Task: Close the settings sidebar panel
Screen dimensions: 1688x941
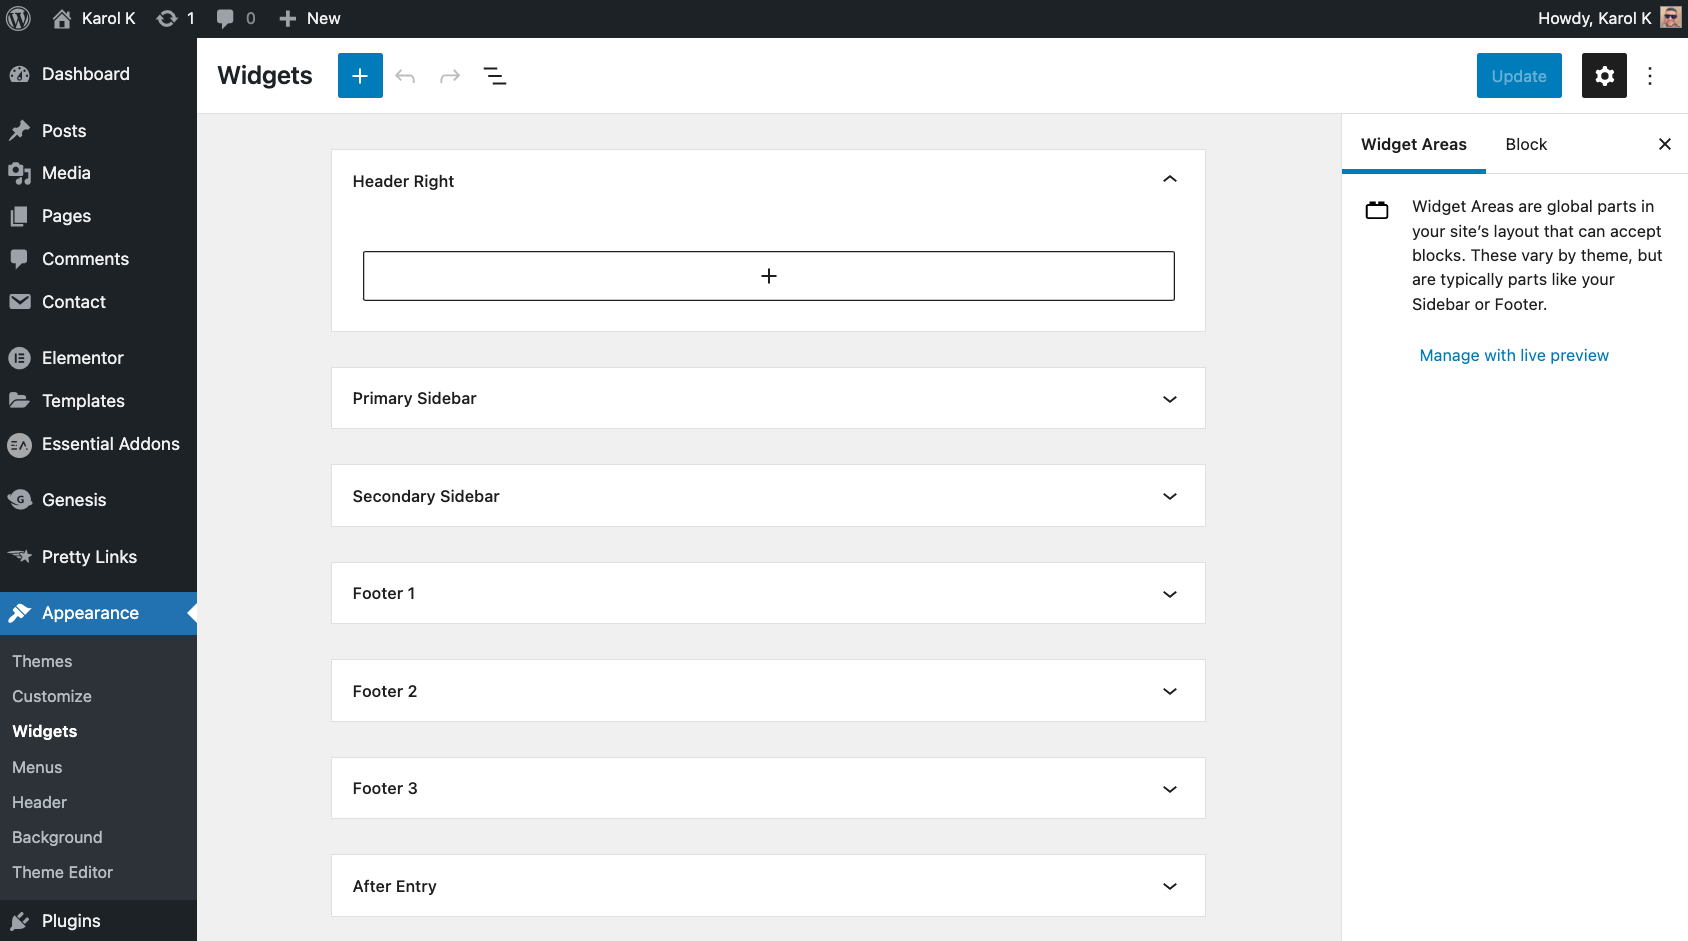Action: (x=1665, y=144)
